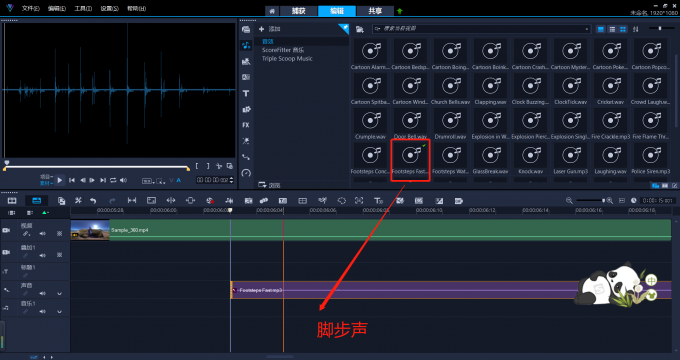Screen dimensions: 680x360
Task: Toggle thumbnail view in library
Action: (623, 29)
